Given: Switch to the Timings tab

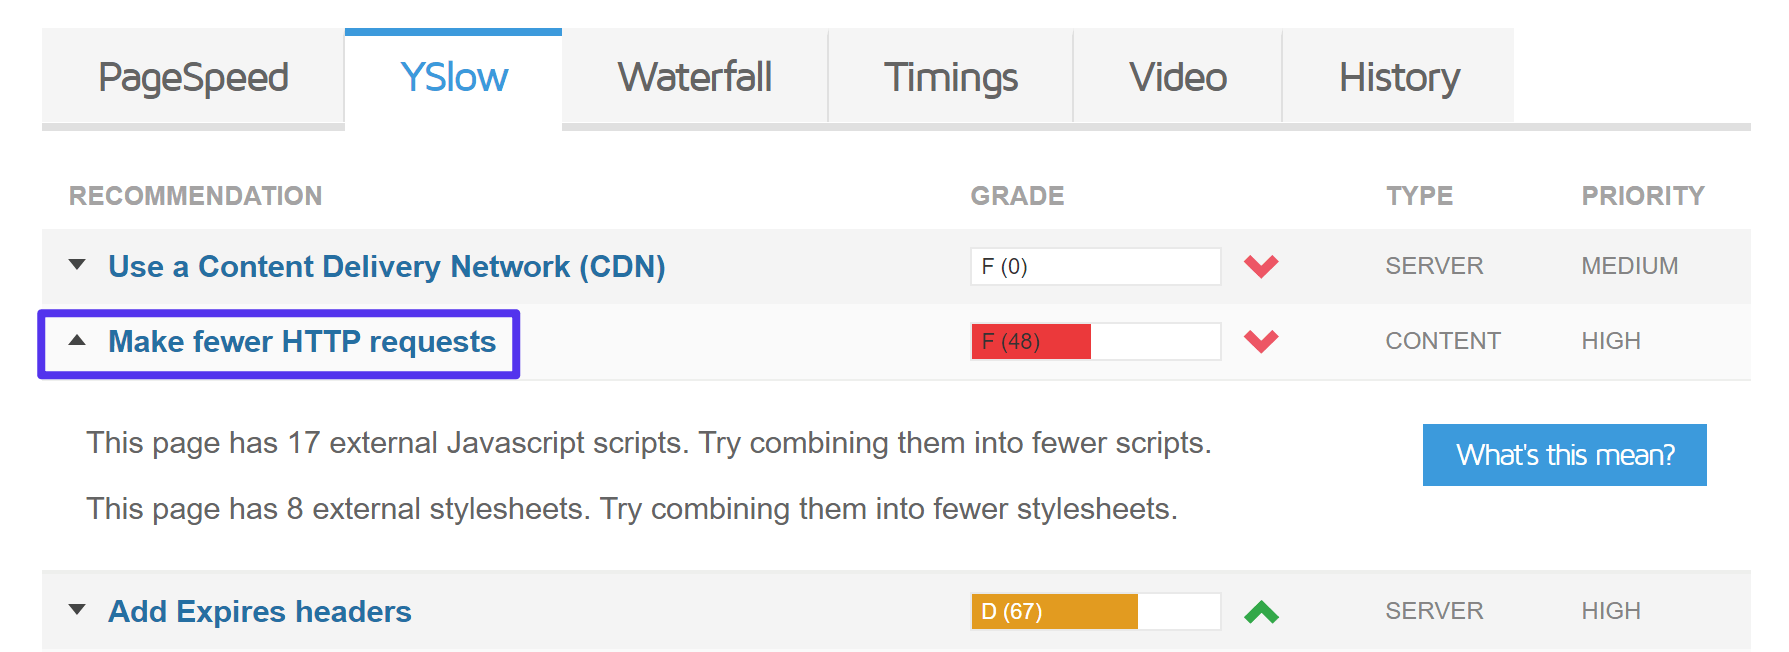Looking at the screenshot, I should pos(950,77).
